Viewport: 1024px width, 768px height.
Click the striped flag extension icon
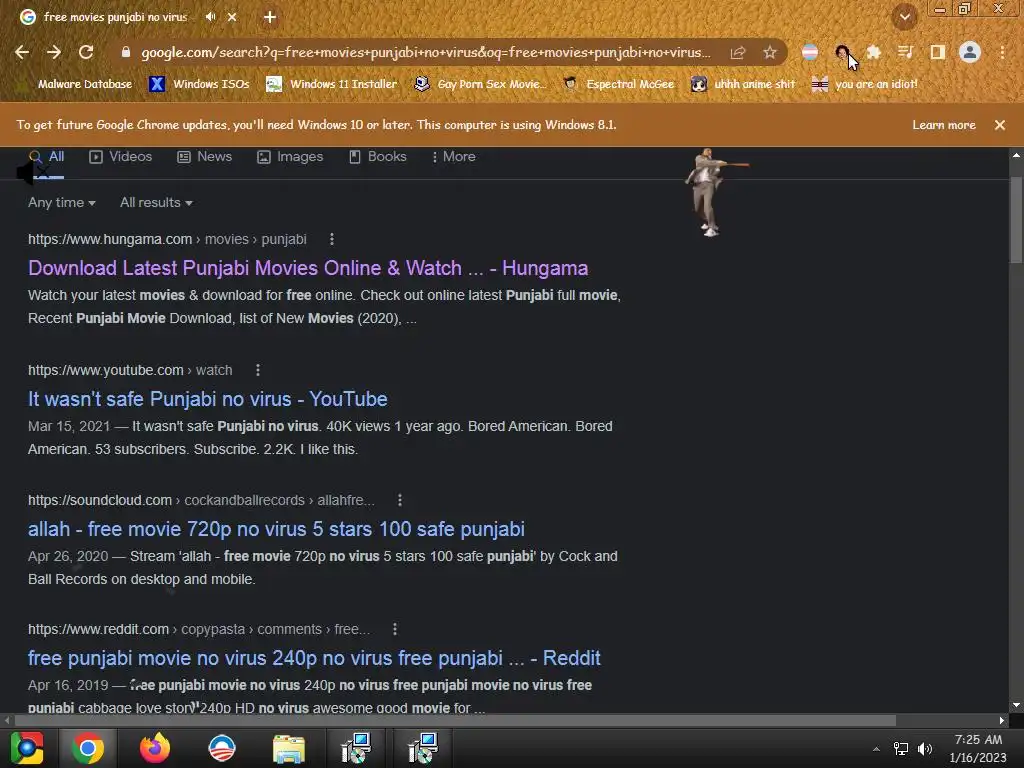pos(810,52)
